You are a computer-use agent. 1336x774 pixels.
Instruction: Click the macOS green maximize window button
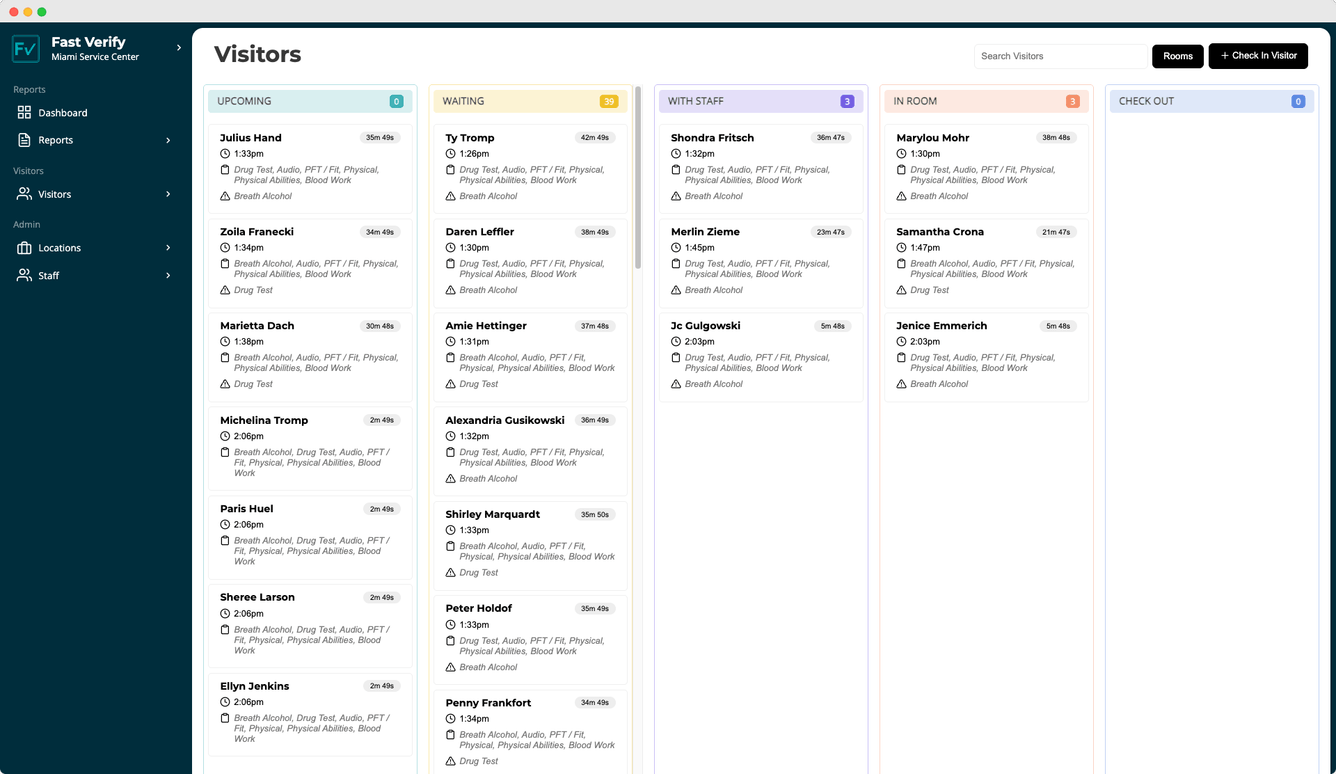pyautogui.click(x=42, y=12)
